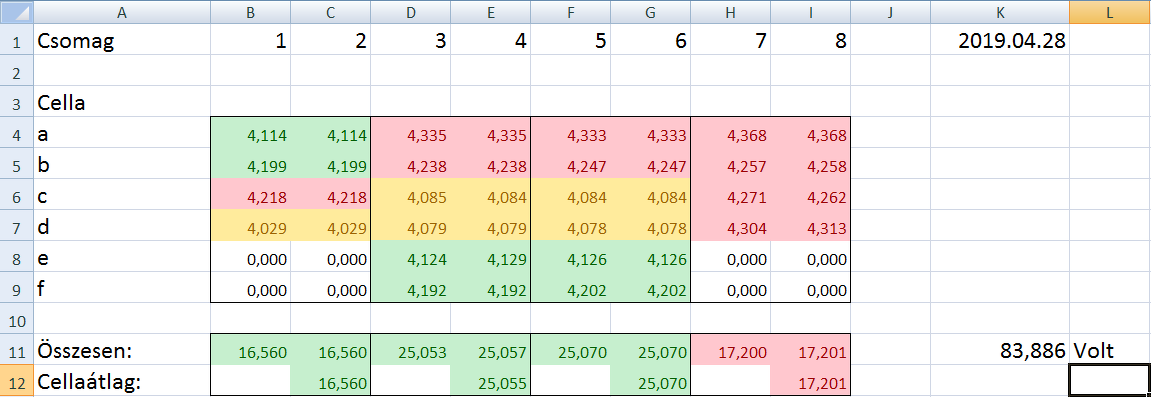The image size is (1151, 397).
Task: Select package number 5 cell in row 1
Action: (570, 41)
